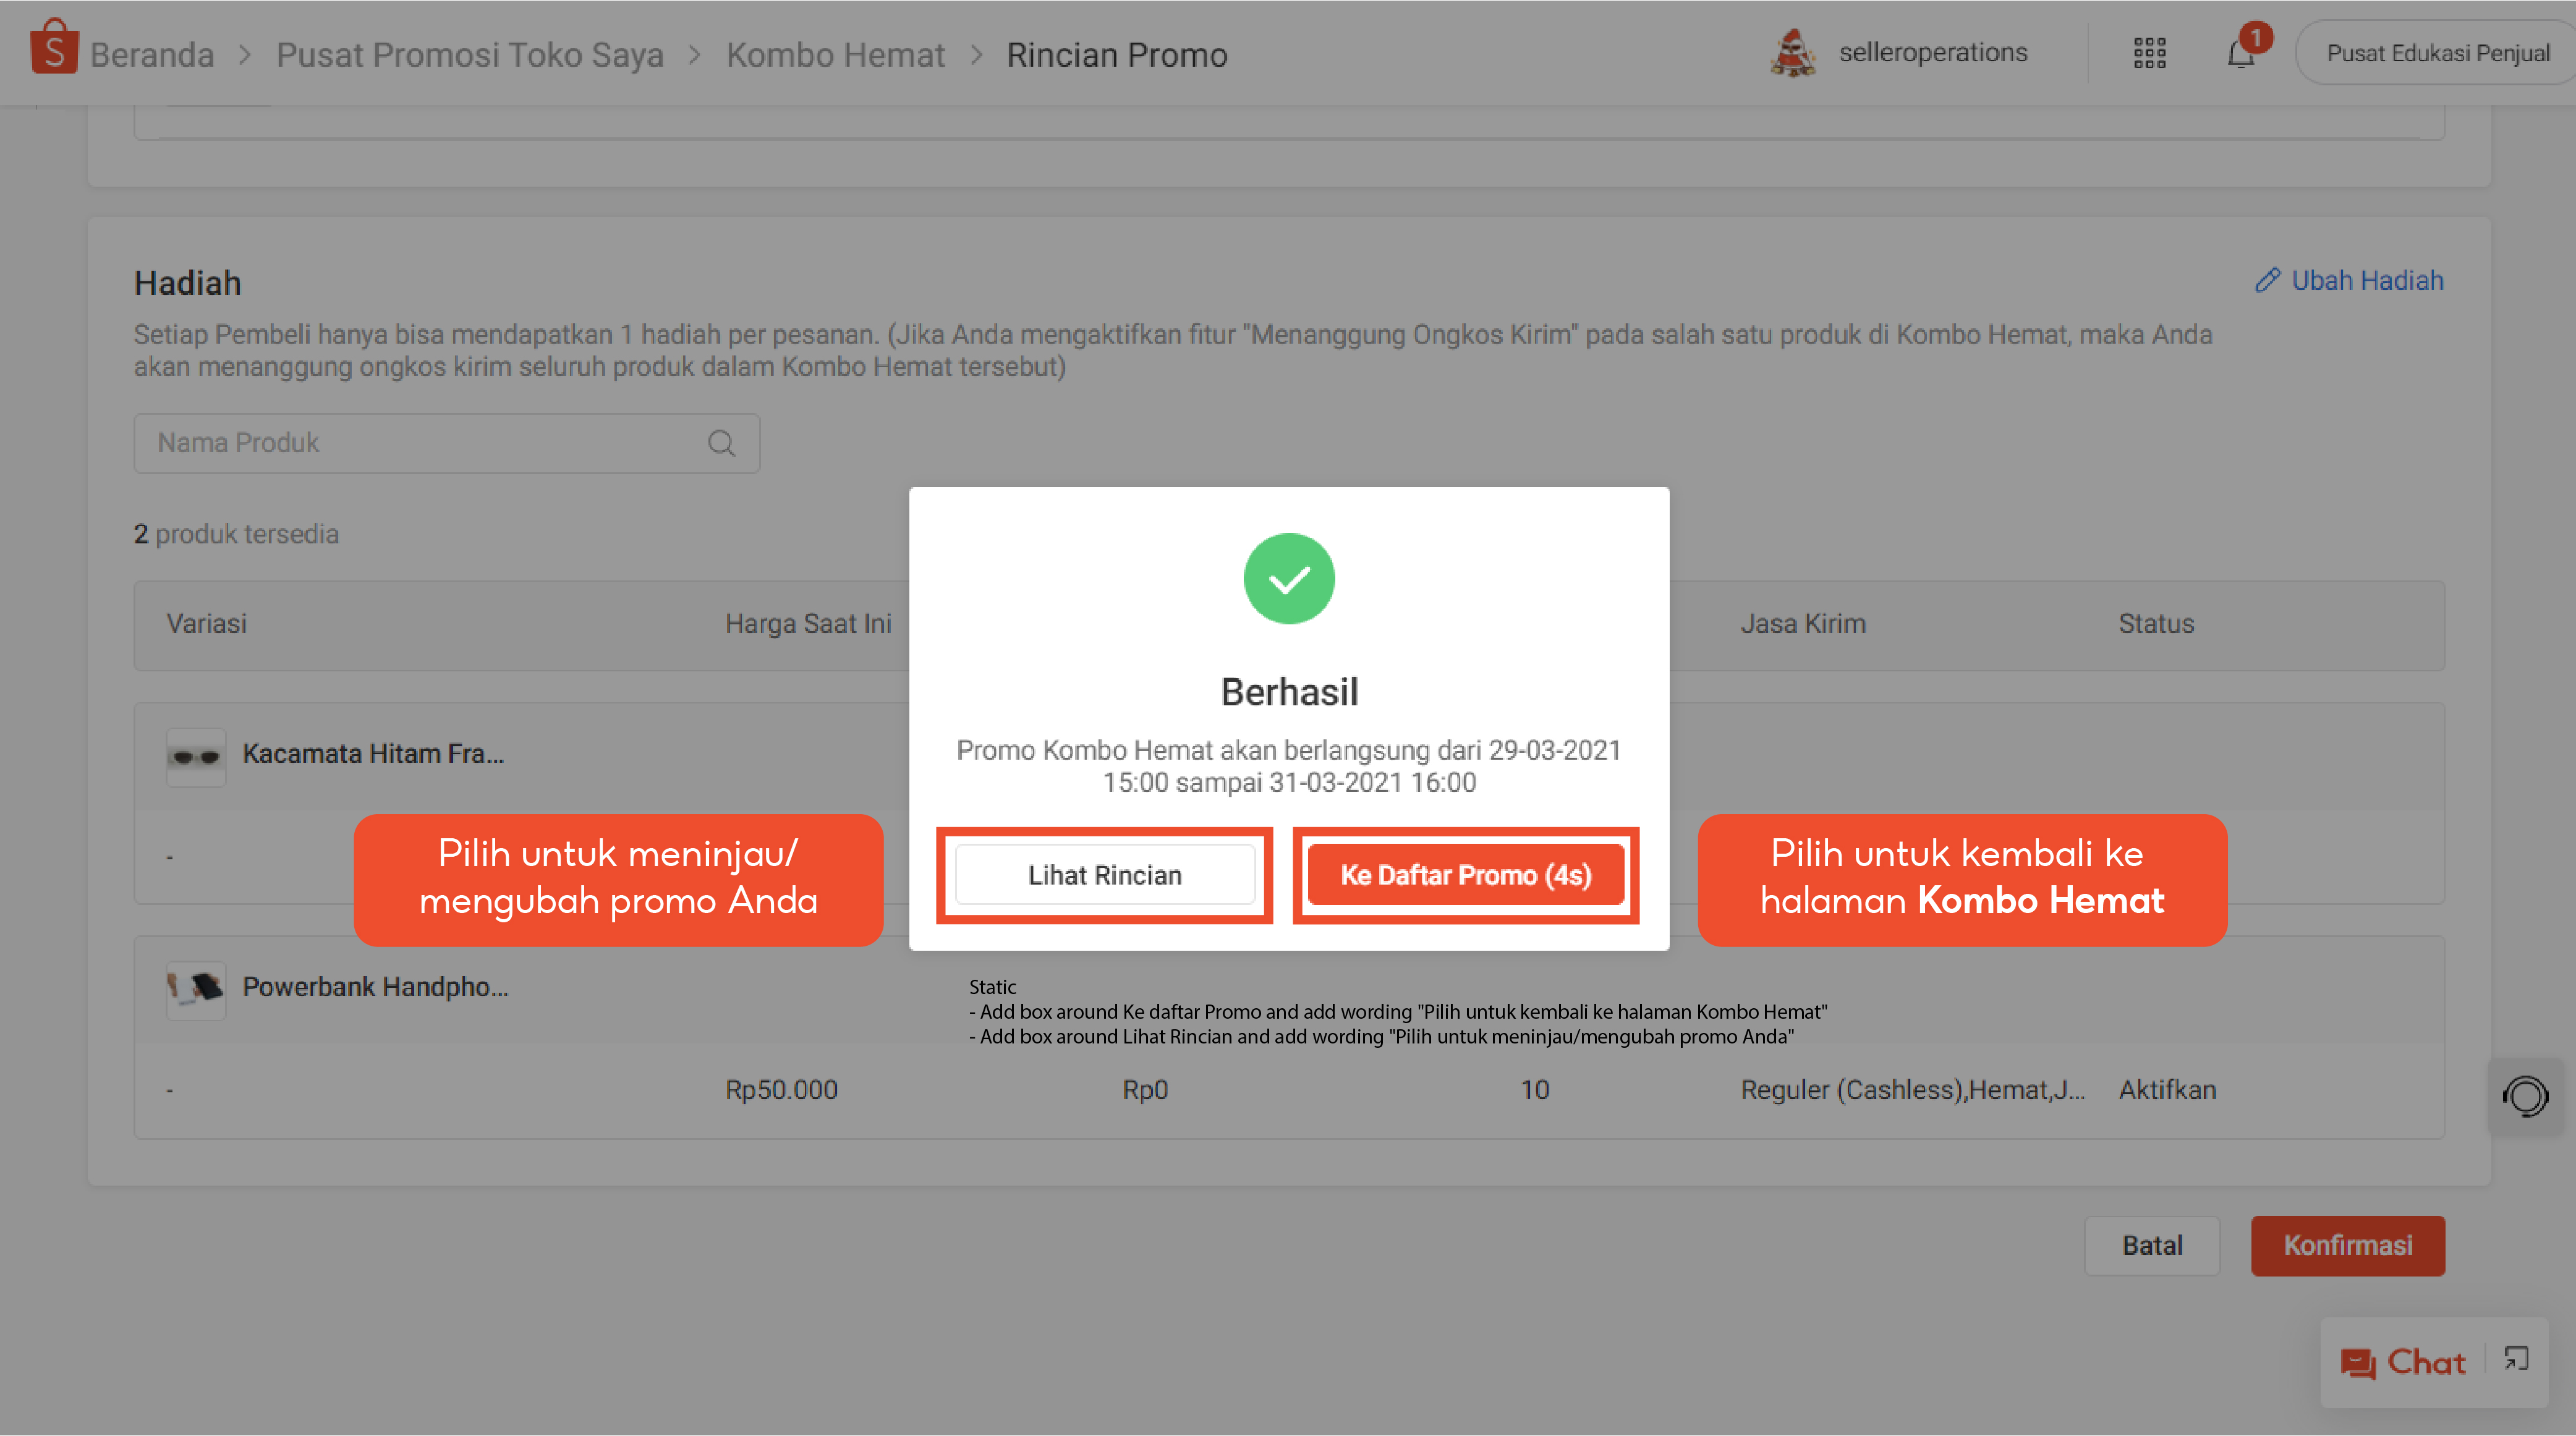Click the search magnifier in Nama Produk
Screen dimensions: 2576x1436
[x=721, y=443]
